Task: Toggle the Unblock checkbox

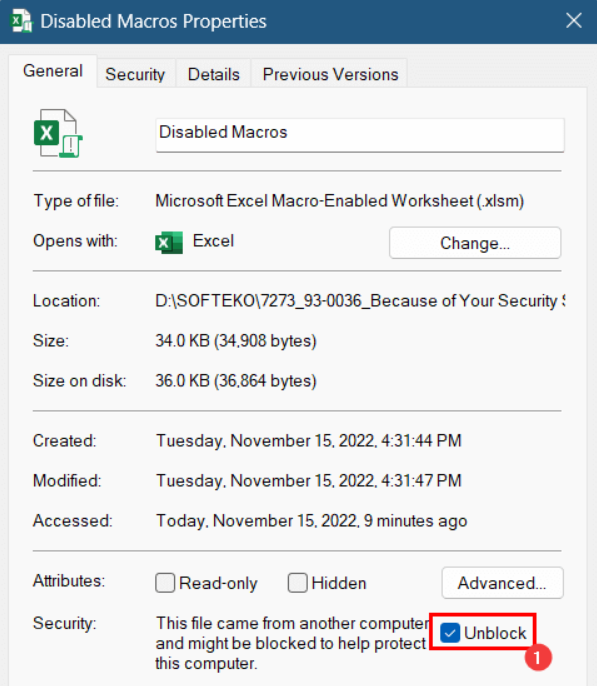Action: [x=450, y=633]
